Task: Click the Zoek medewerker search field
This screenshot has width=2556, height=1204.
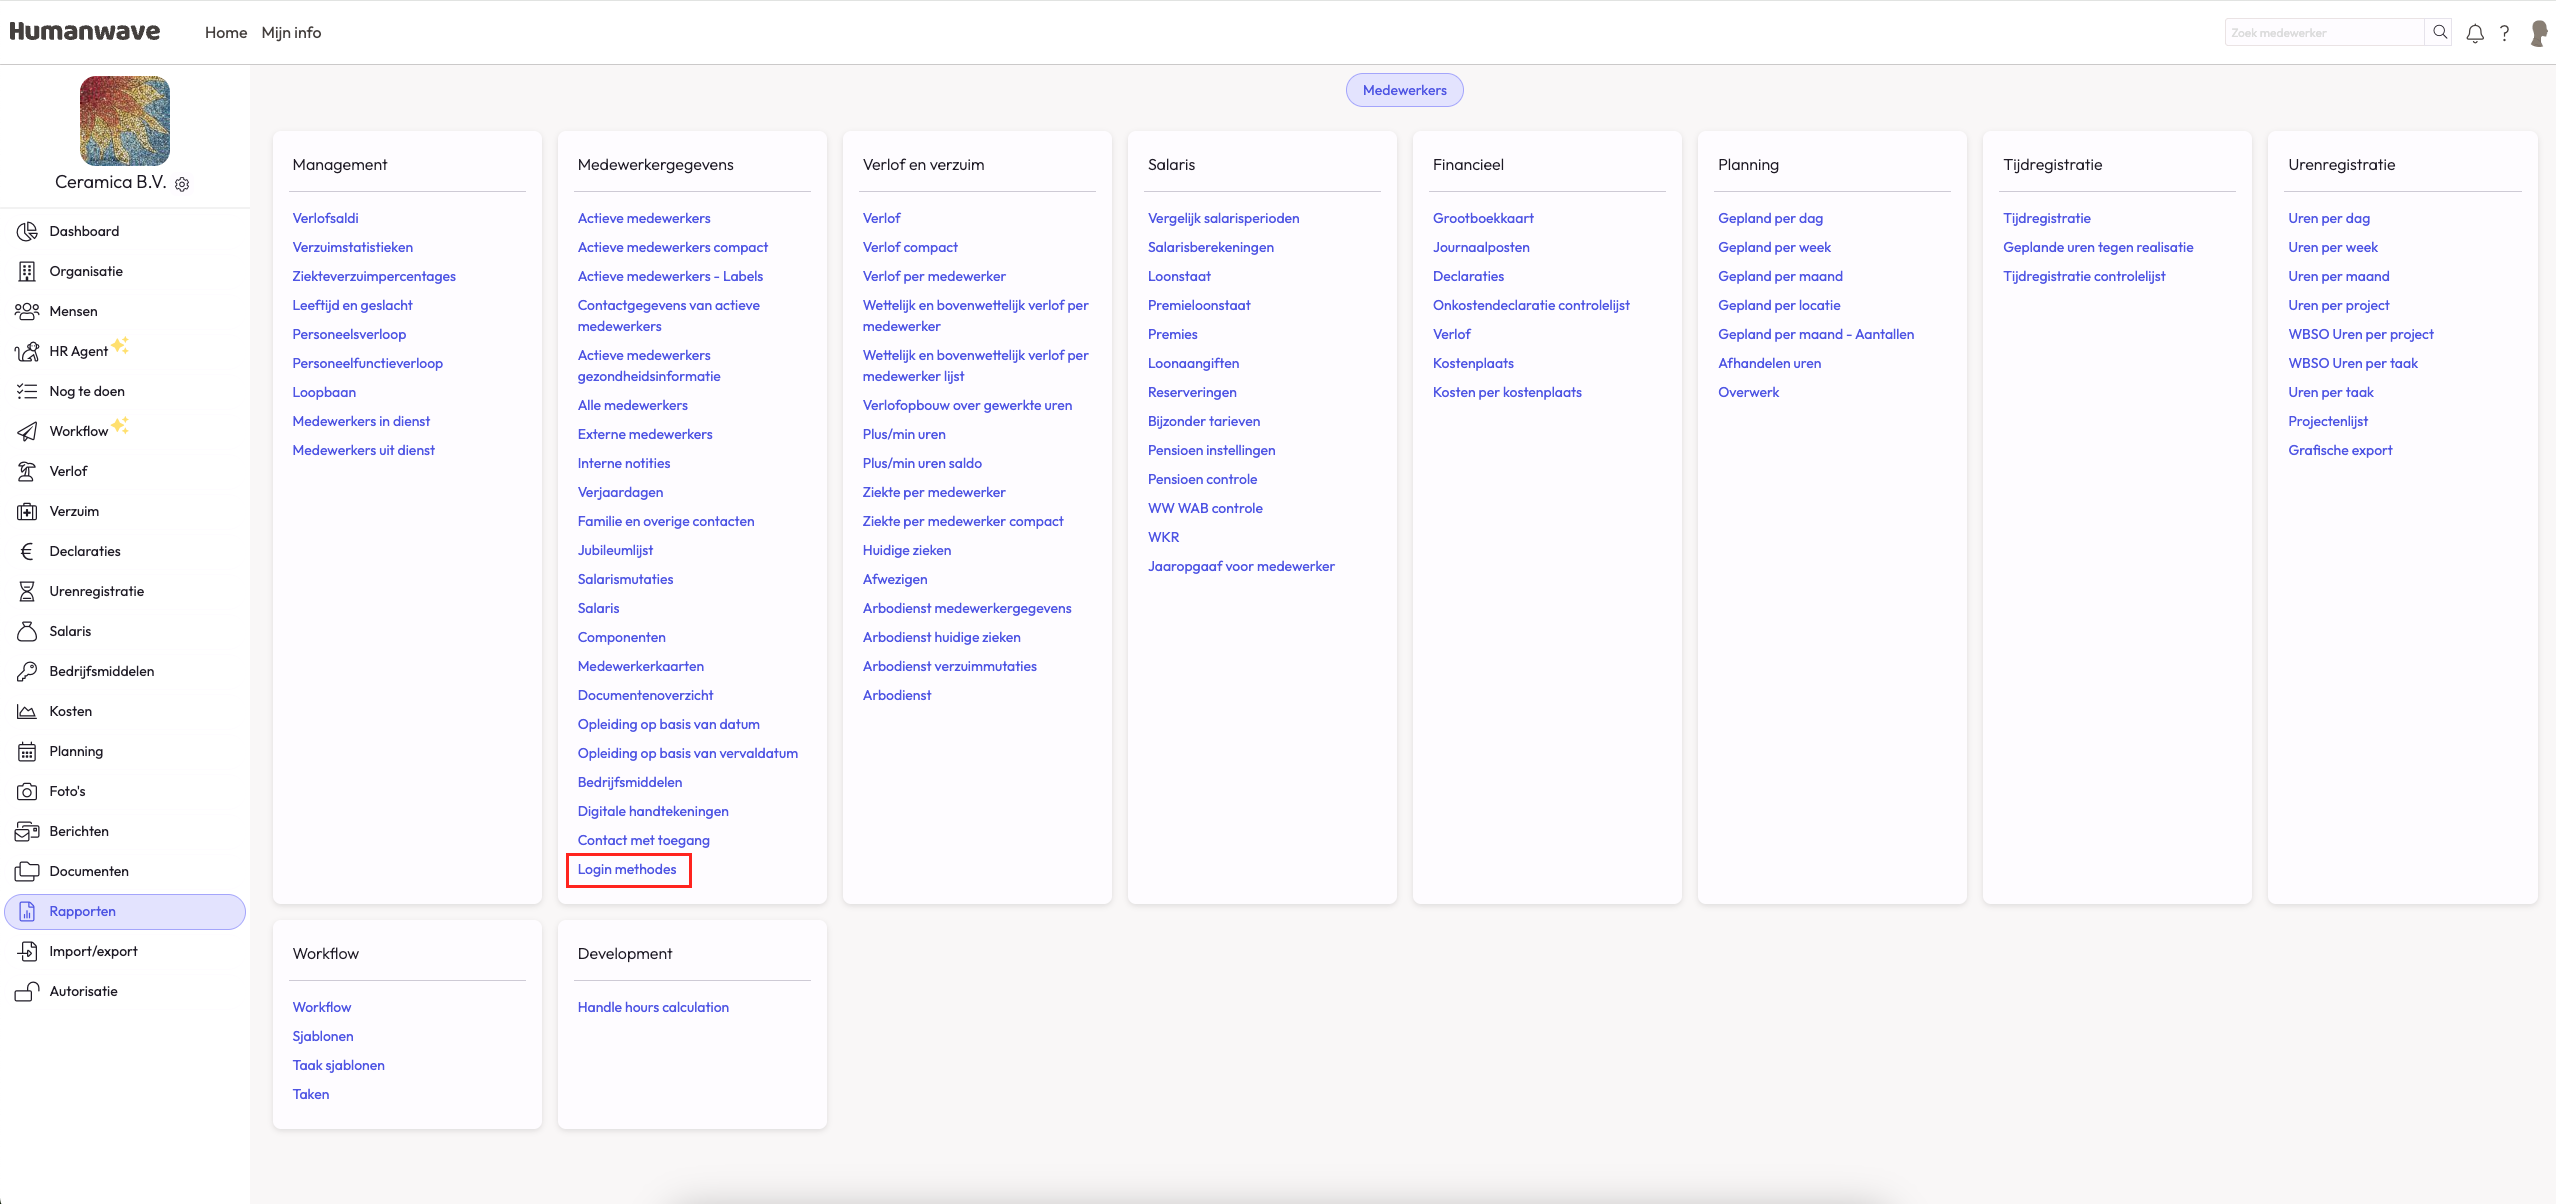Action: click(2323, 33)
